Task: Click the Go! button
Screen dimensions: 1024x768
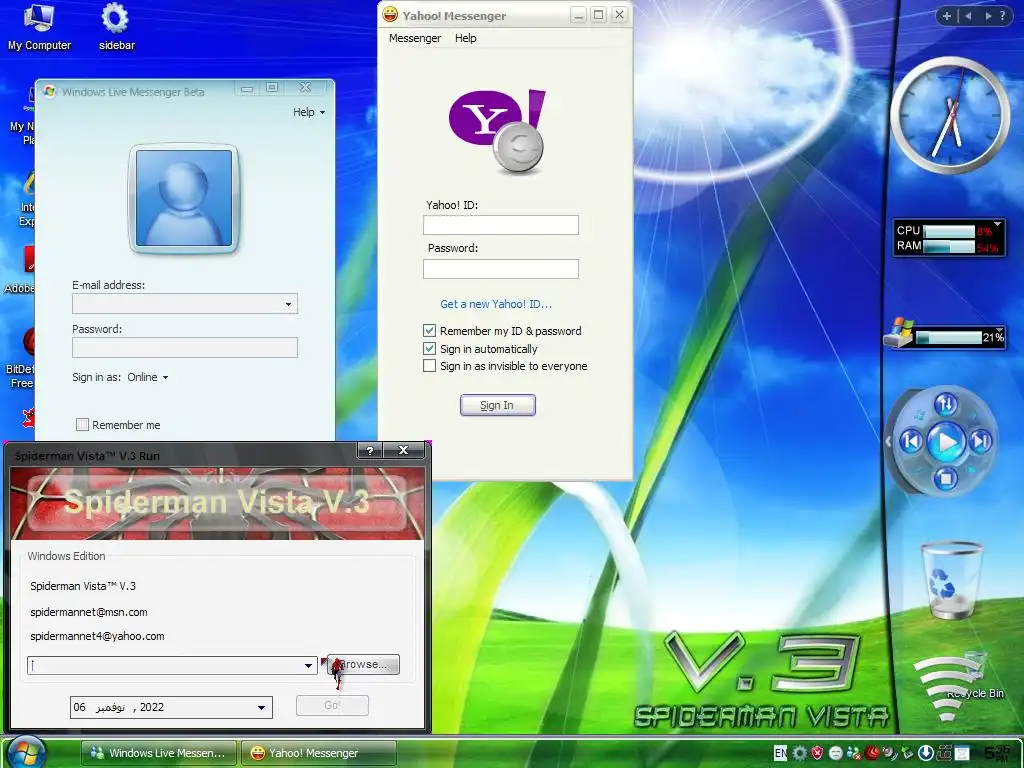Action: point(332,705)
